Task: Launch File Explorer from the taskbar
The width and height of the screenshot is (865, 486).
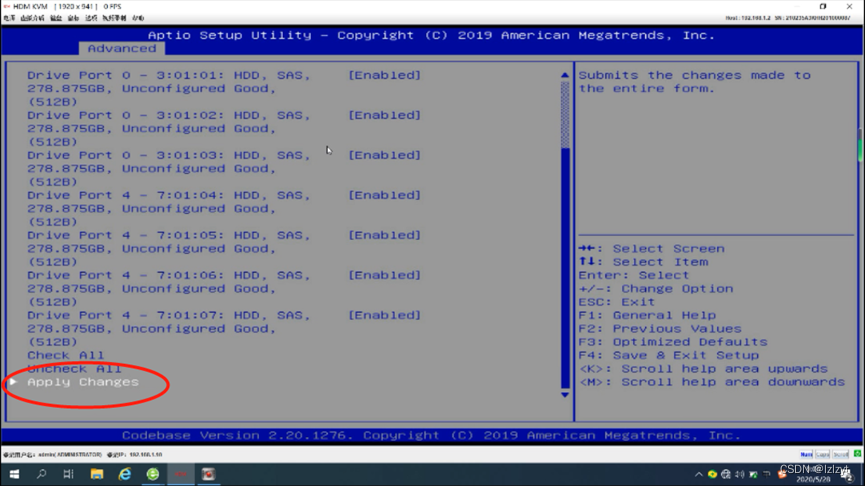Action: click(x=97, y=474)
